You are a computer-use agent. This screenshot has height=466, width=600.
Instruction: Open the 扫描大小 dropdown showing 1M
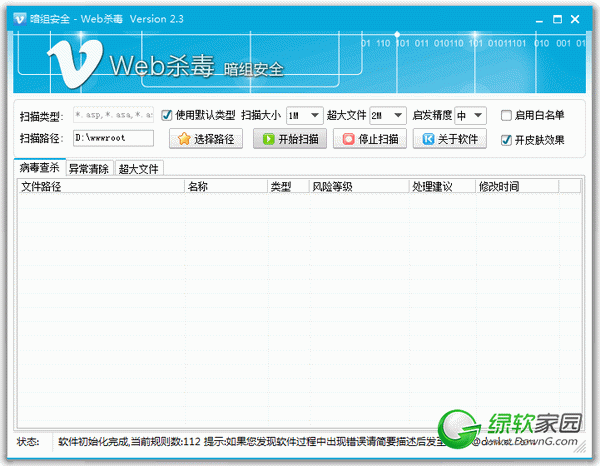(305, 115)
